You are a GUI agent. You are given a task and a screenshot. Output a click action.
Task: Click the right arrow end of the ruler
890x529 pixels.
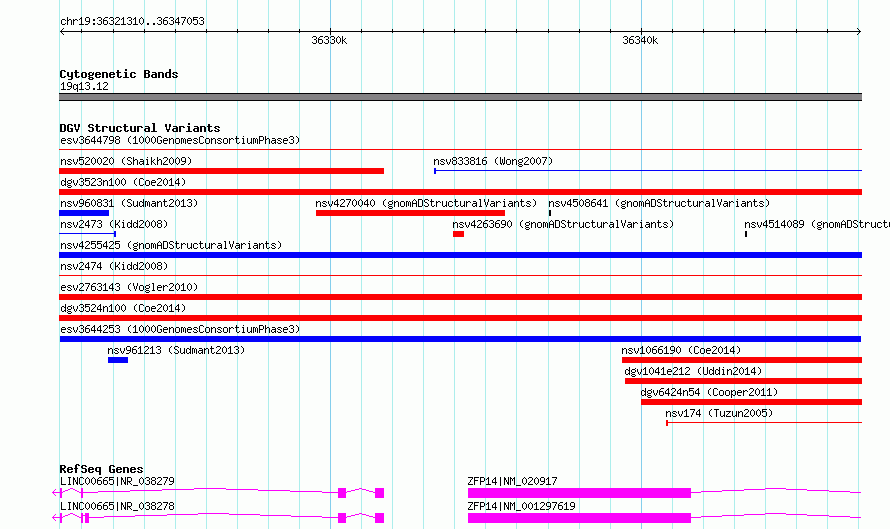tap(859, 32)
